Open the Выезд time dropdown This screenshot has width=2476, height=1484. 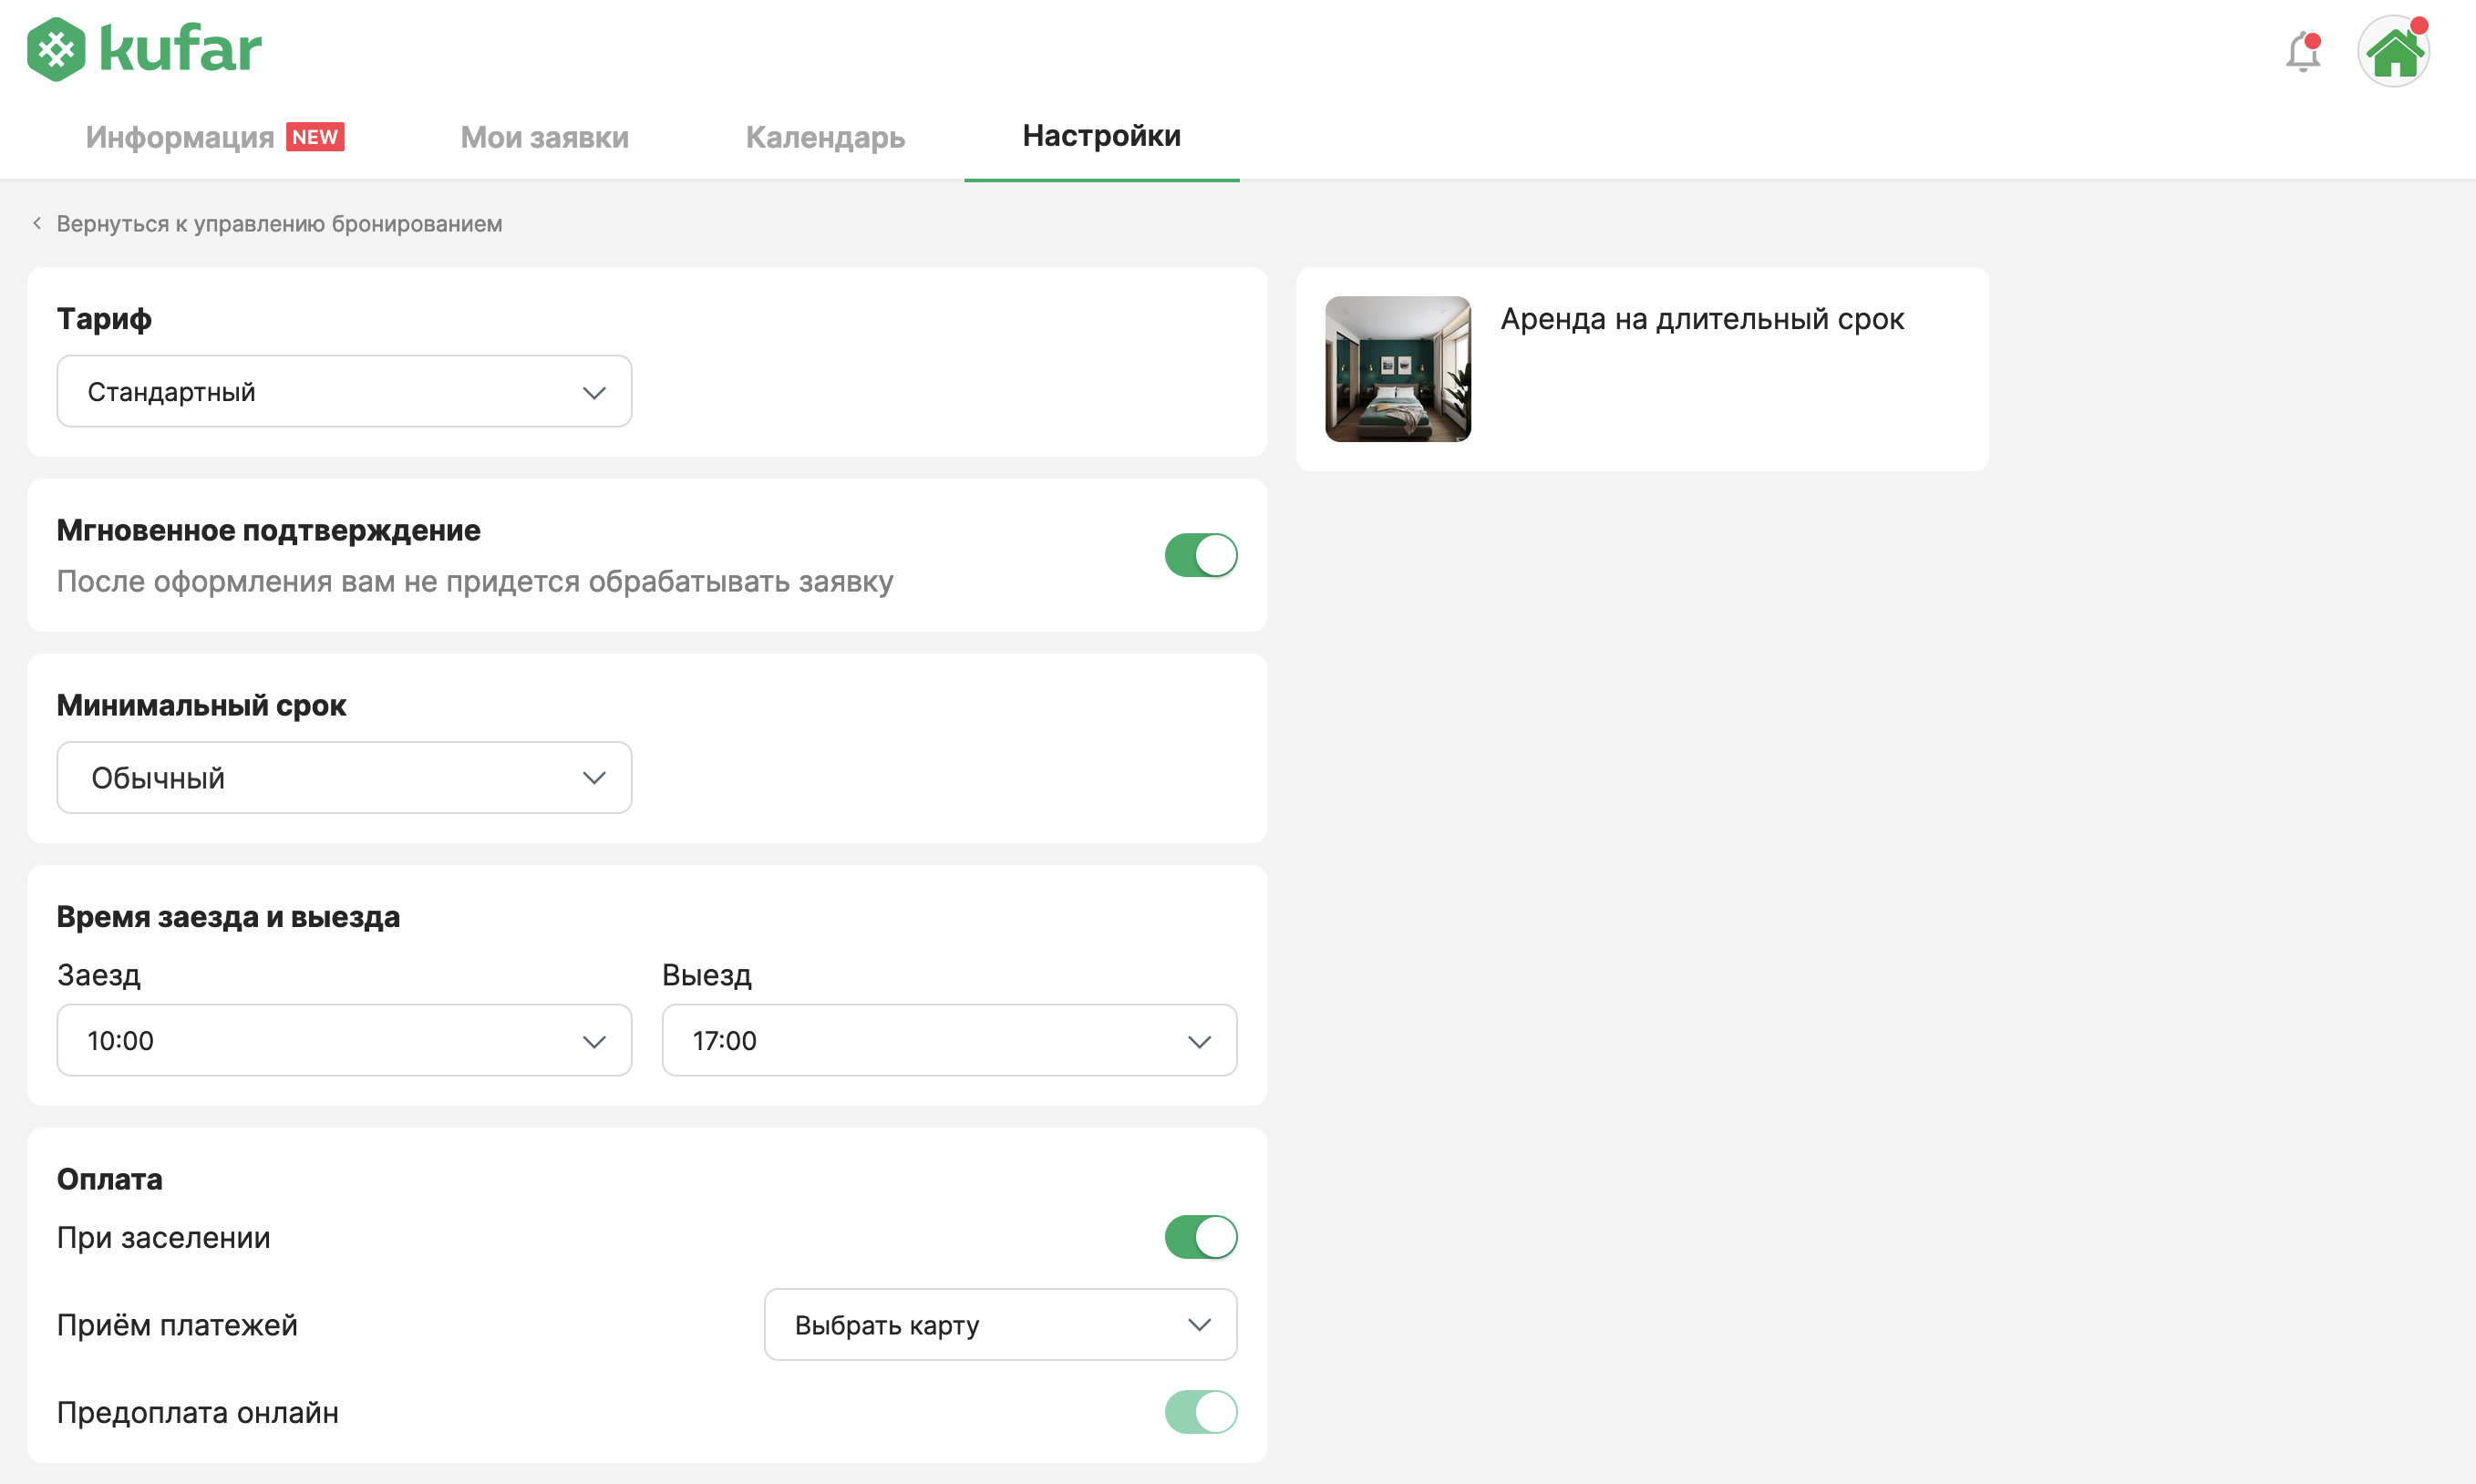point(949,1040)
